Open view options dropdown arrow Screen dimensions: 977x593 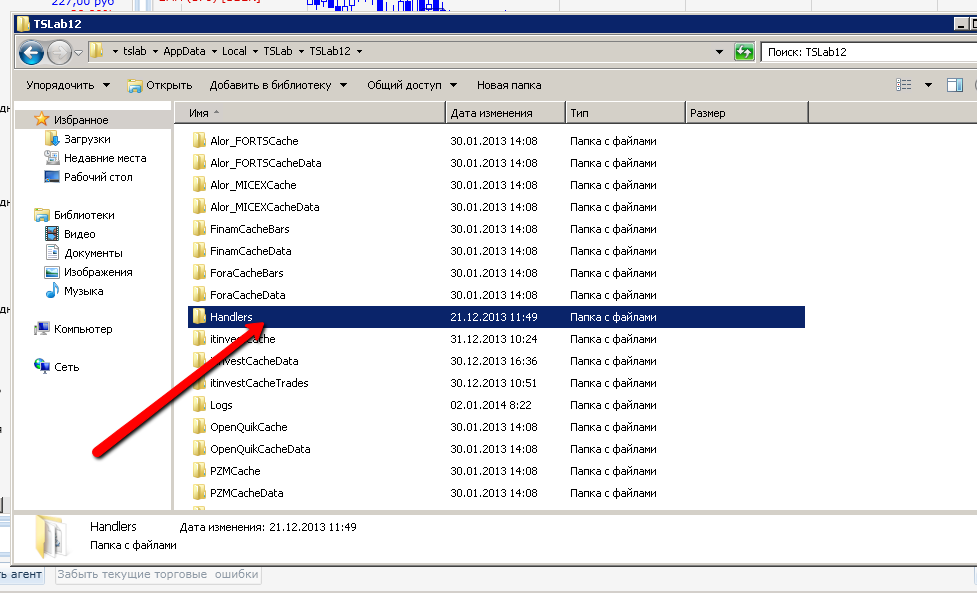pyautogui.click(x=928, y=85)
